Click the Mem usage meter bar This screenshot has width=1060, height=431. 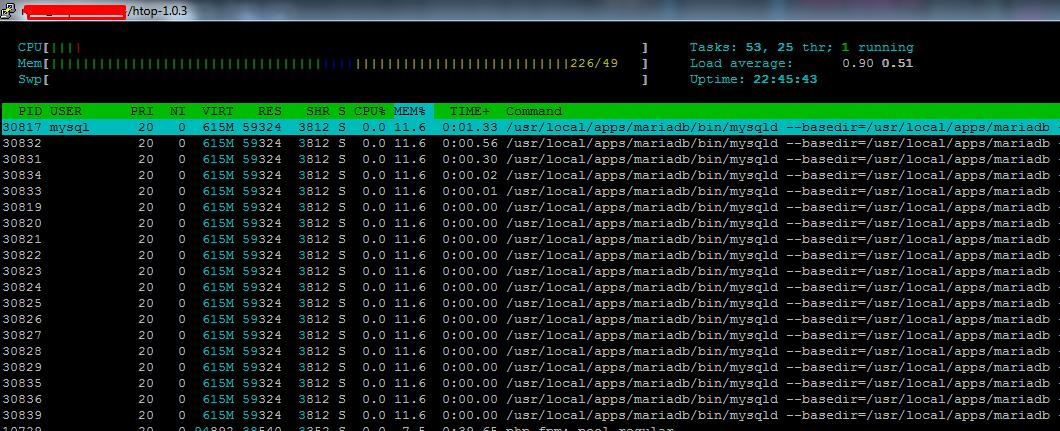[x=332, y=64]
